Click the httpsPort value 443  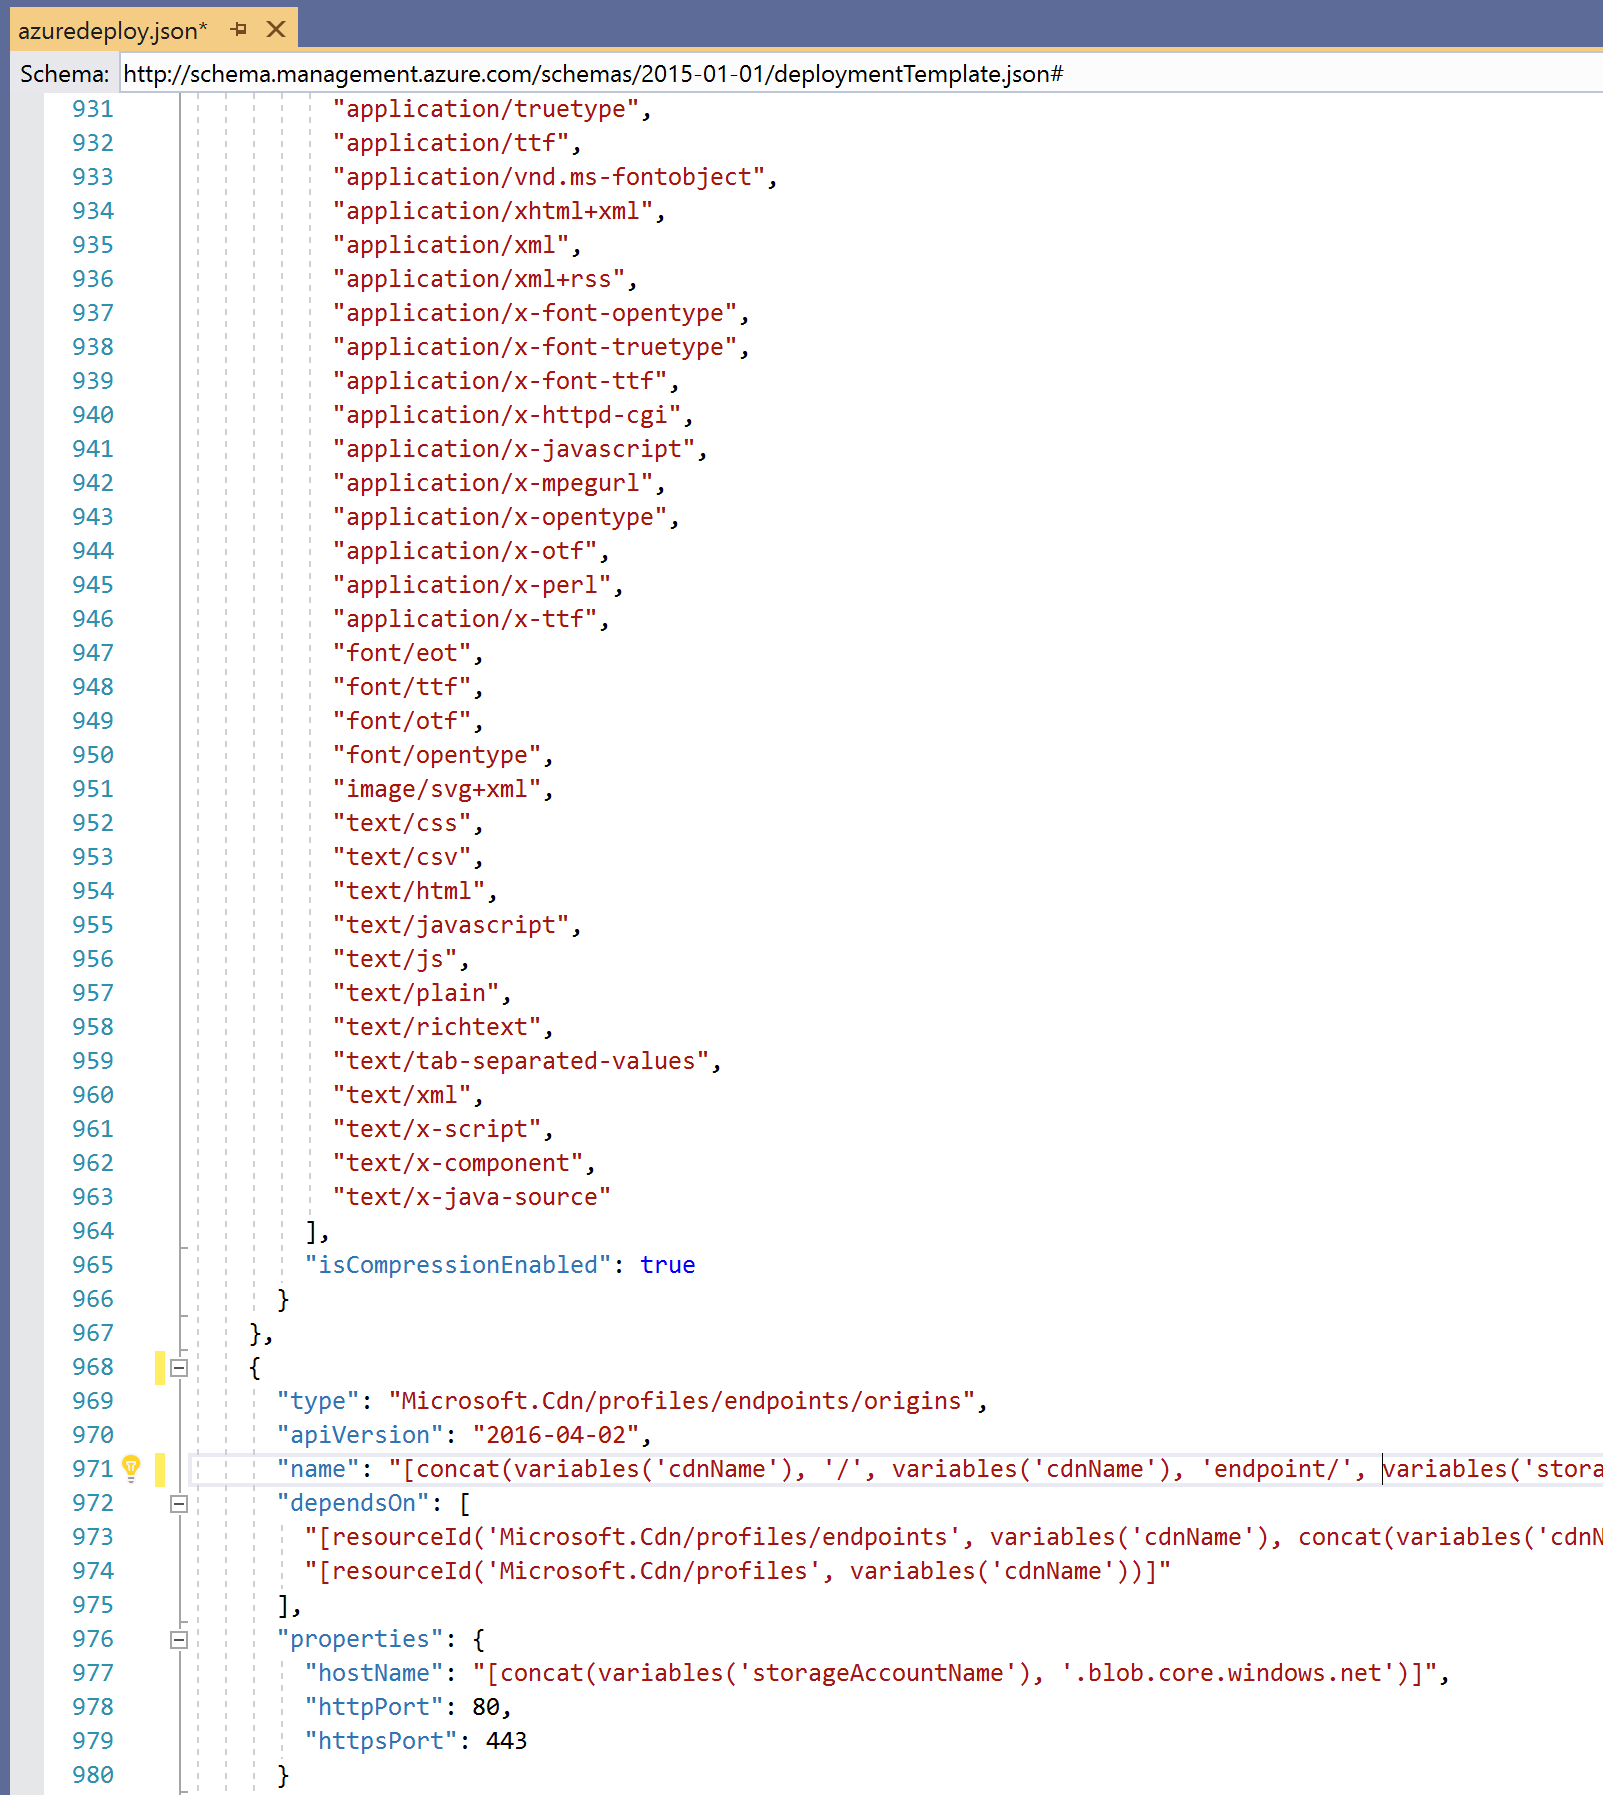tap(506, 1741)
